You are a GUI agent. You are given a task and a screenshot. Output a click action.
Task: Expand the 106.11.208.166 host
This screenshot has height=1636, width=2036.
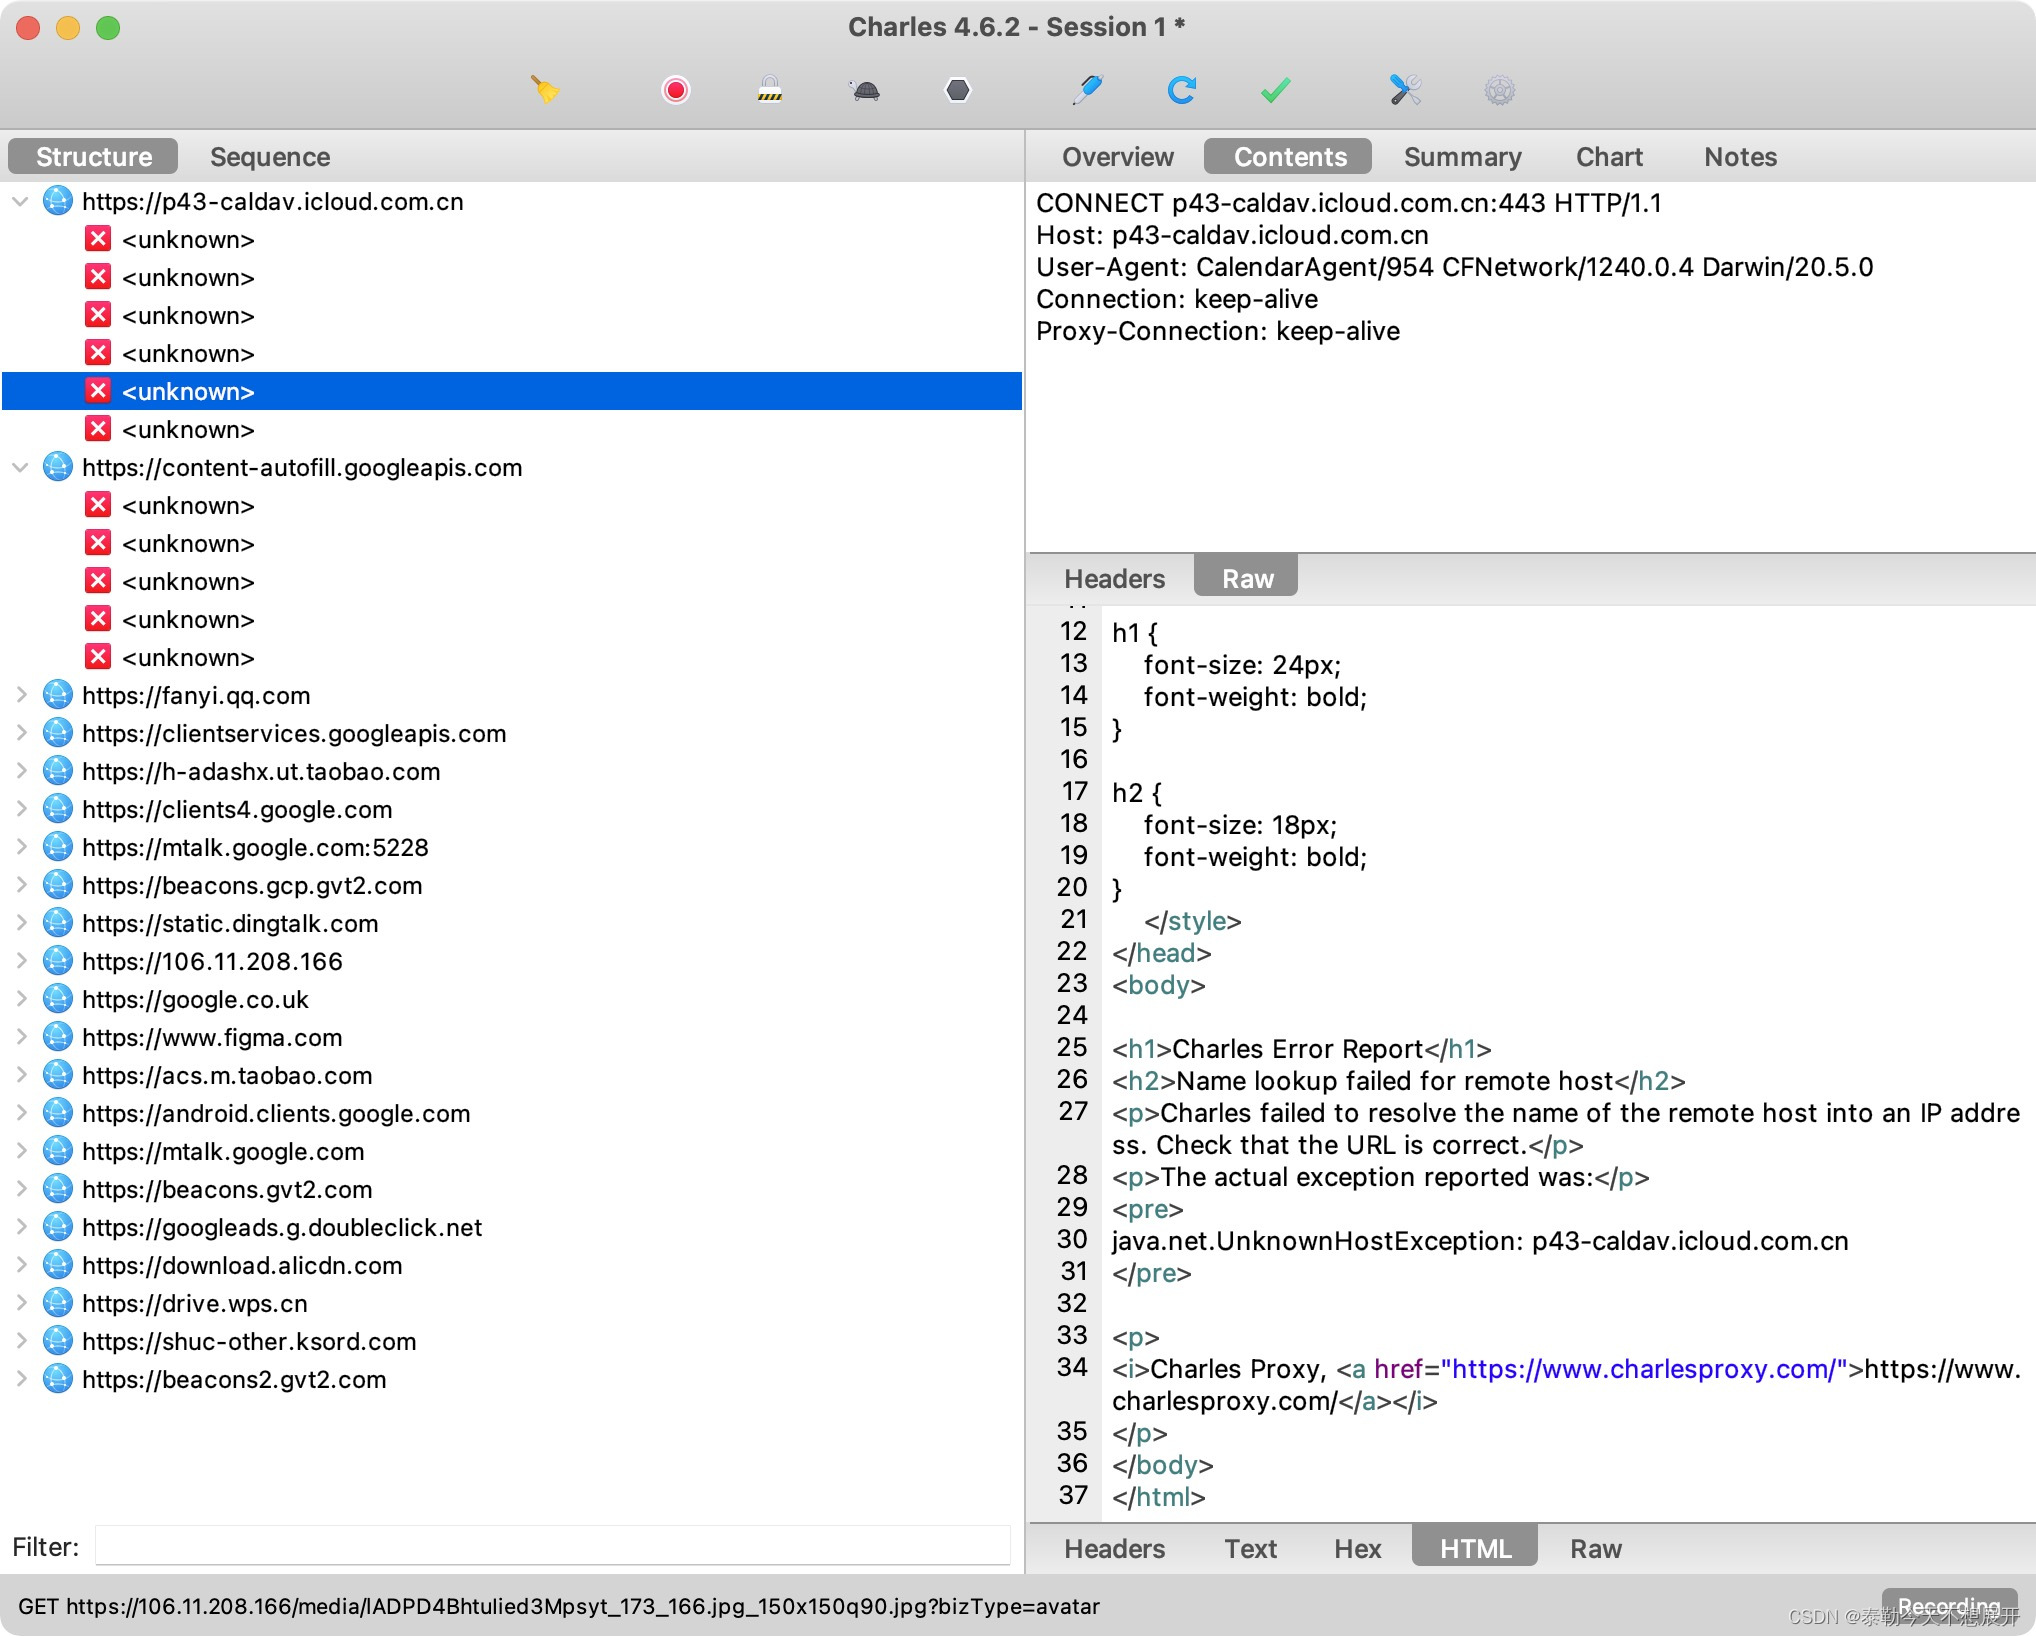(20, 962)
